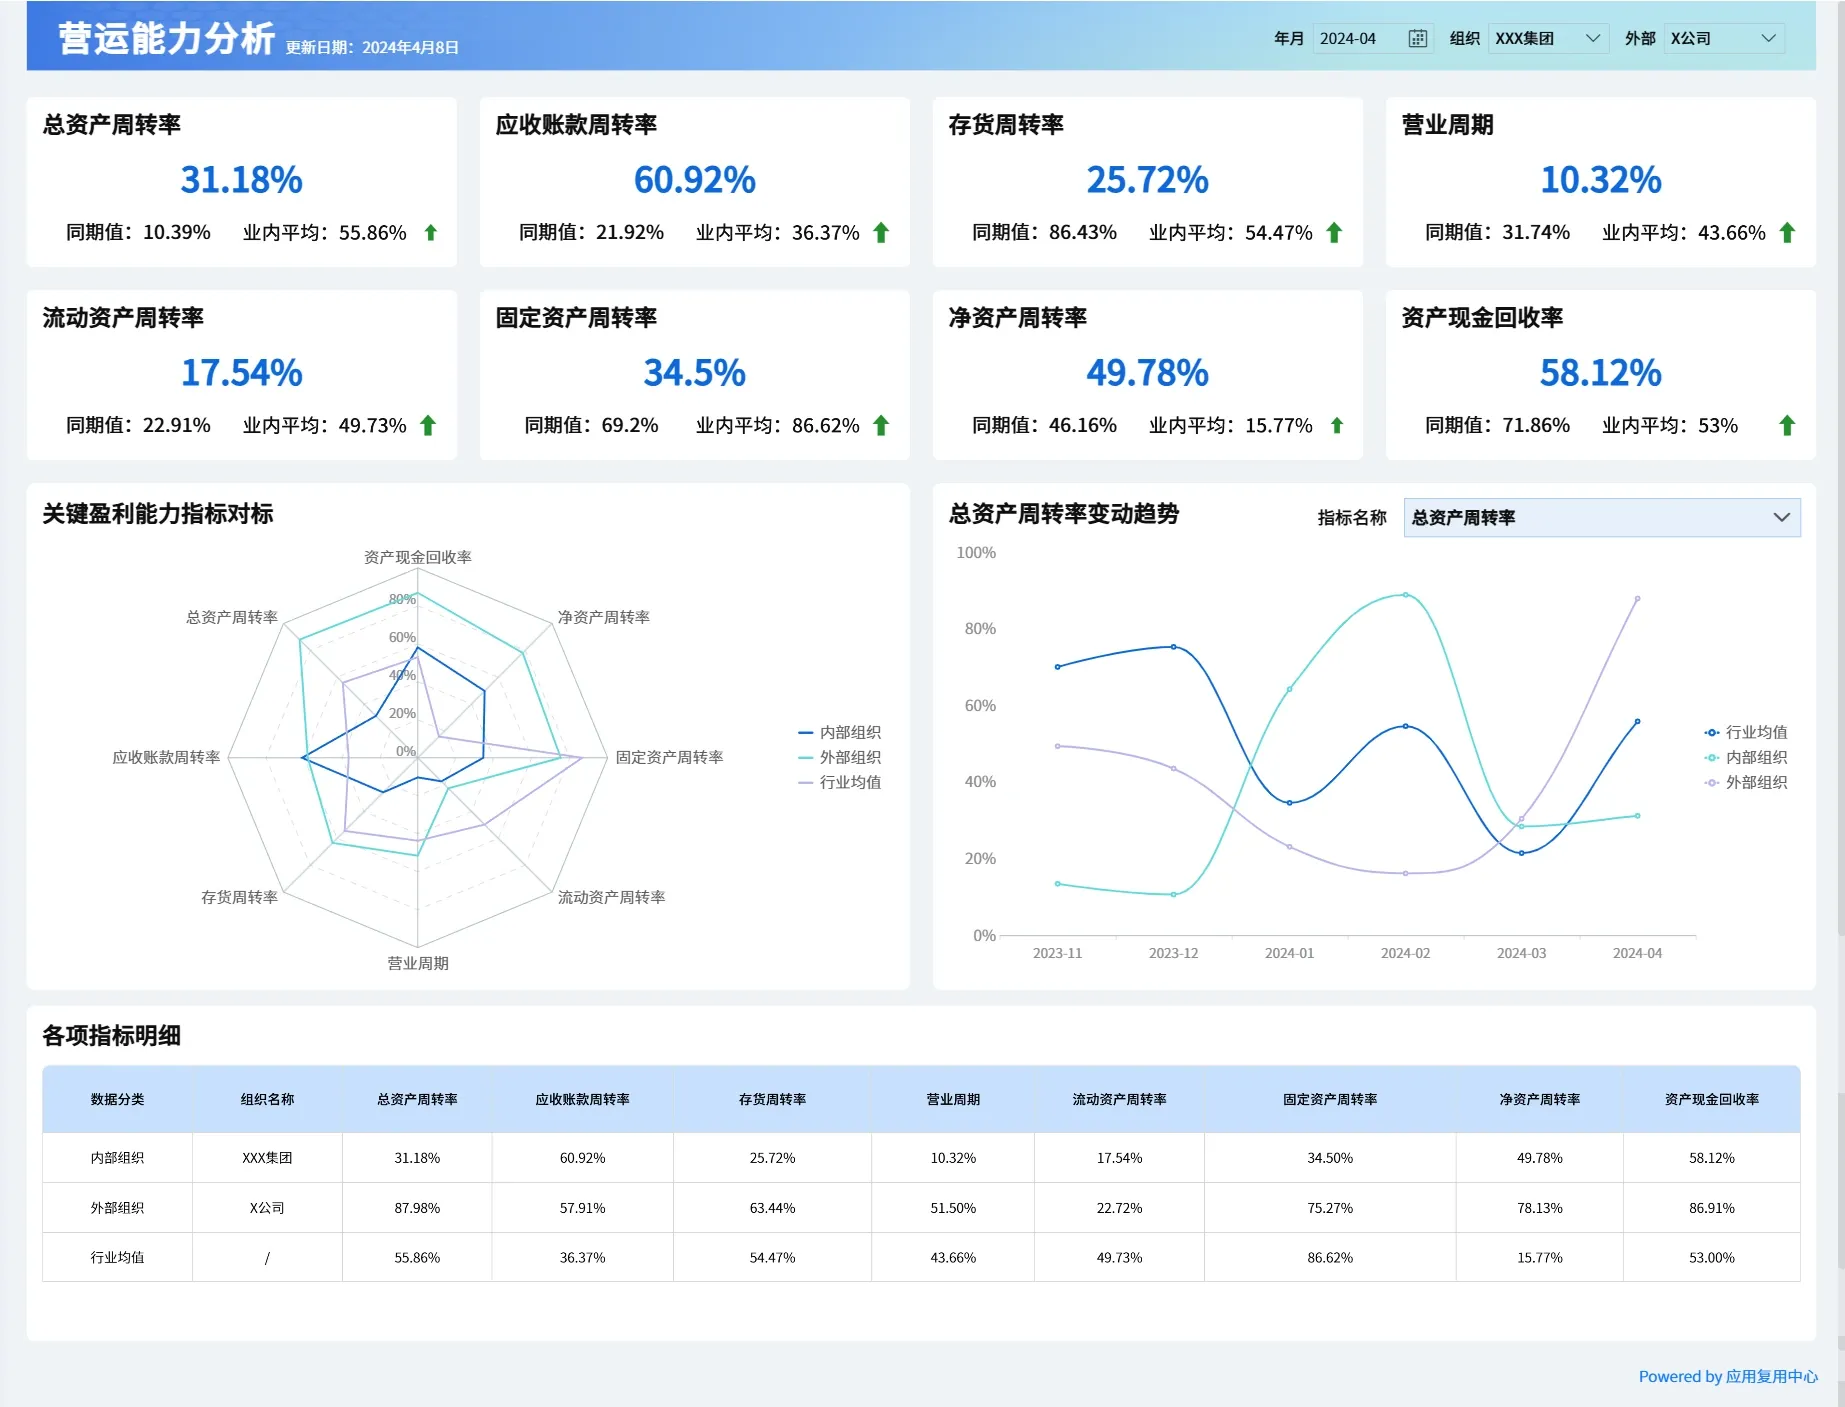Click the 年月 date field showing 2024-04
Screen dimensions: 1845x1407
pyautogui.click(x=1373, y=39)
